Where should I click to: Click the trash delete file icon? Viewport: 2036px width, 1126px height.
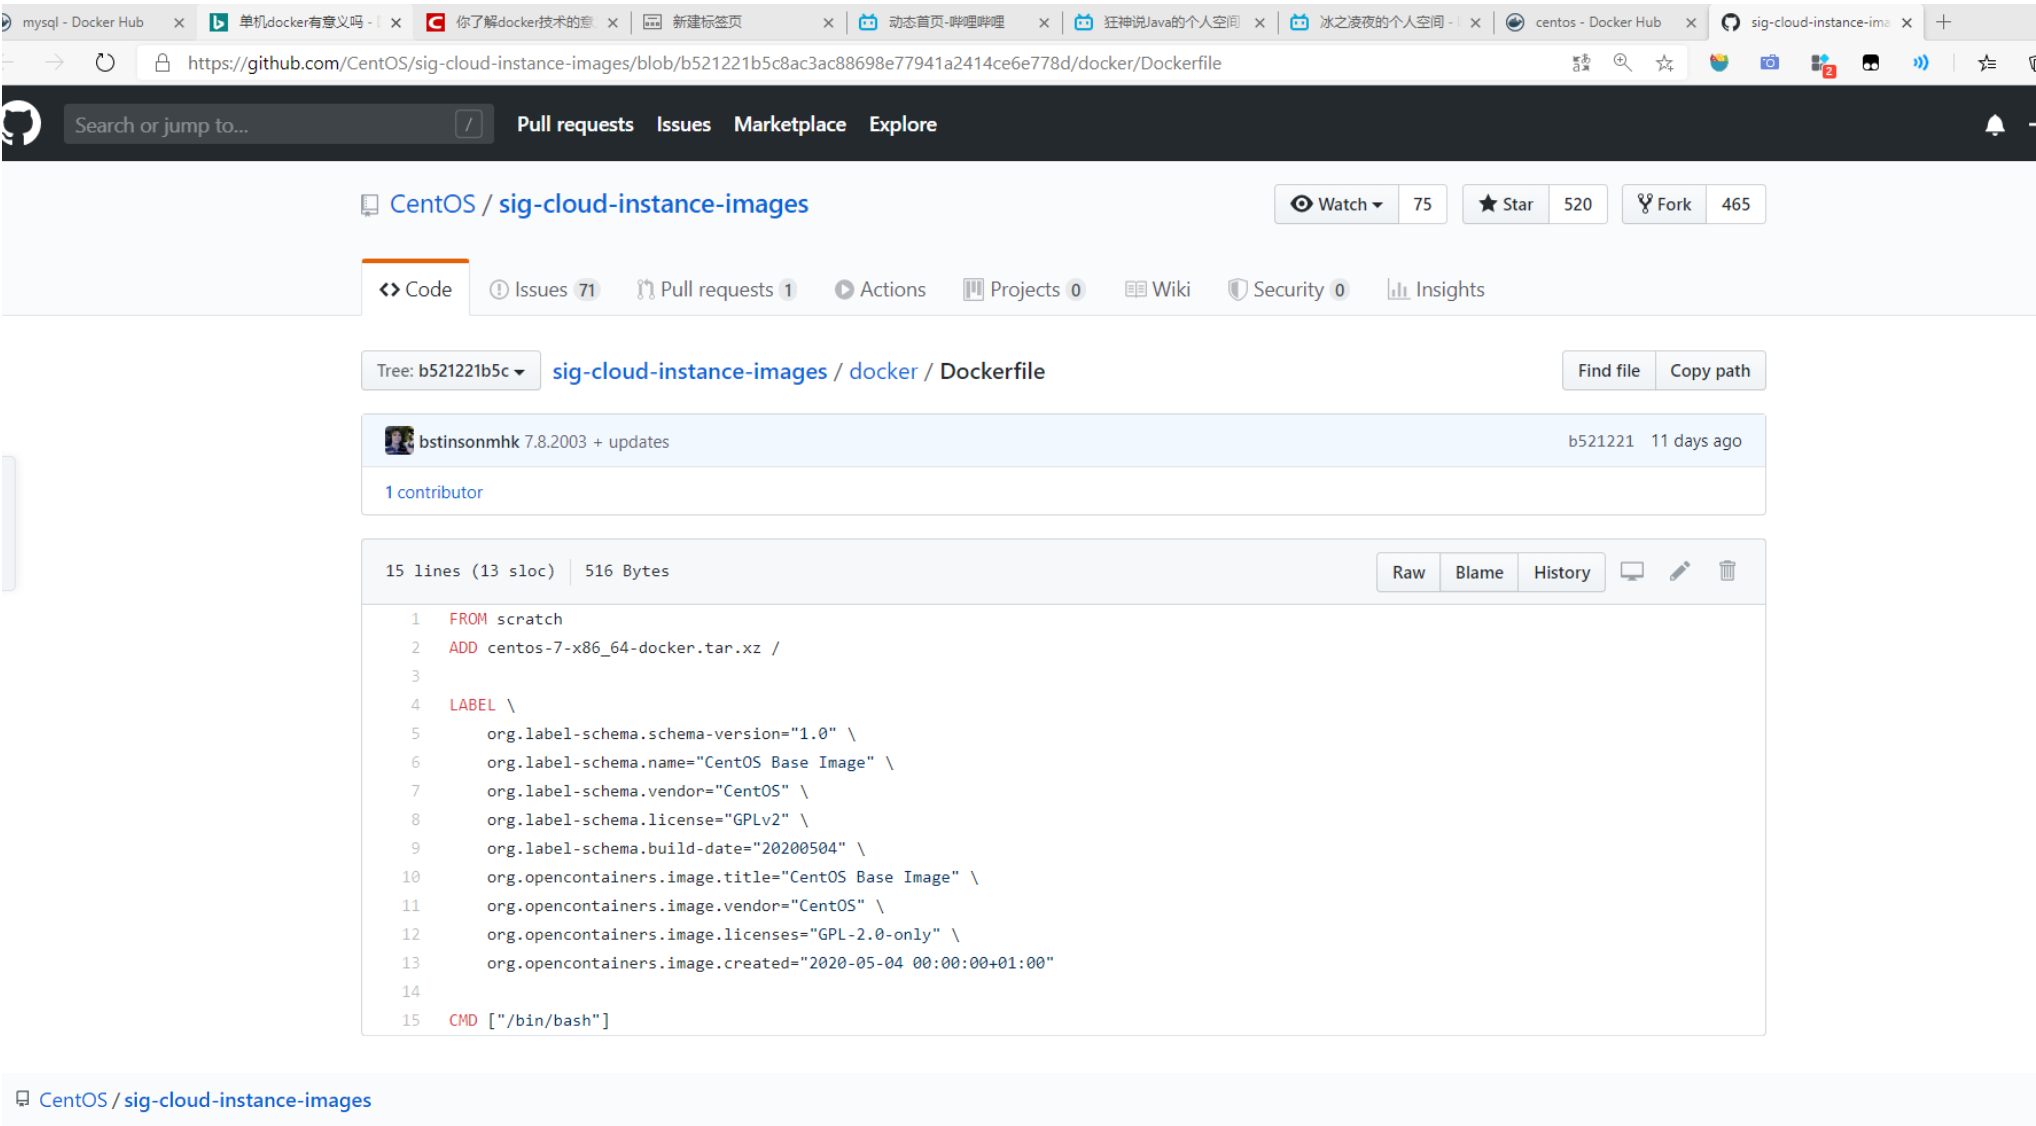pyautogui.click(x=1727, y=571)
